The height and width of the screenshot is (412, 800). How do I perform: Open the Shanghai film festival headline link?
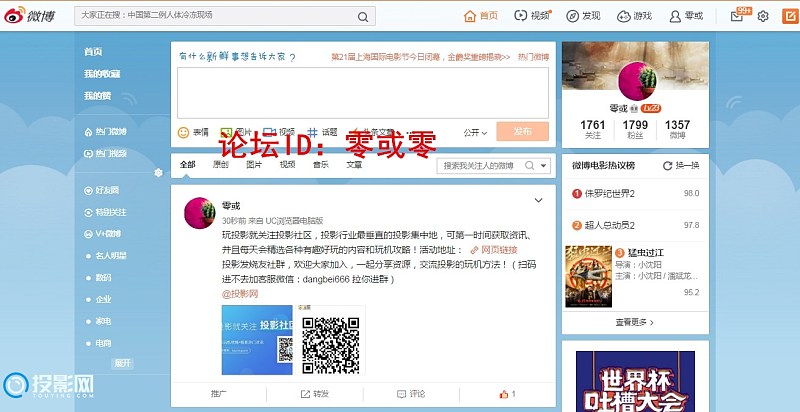420,57
